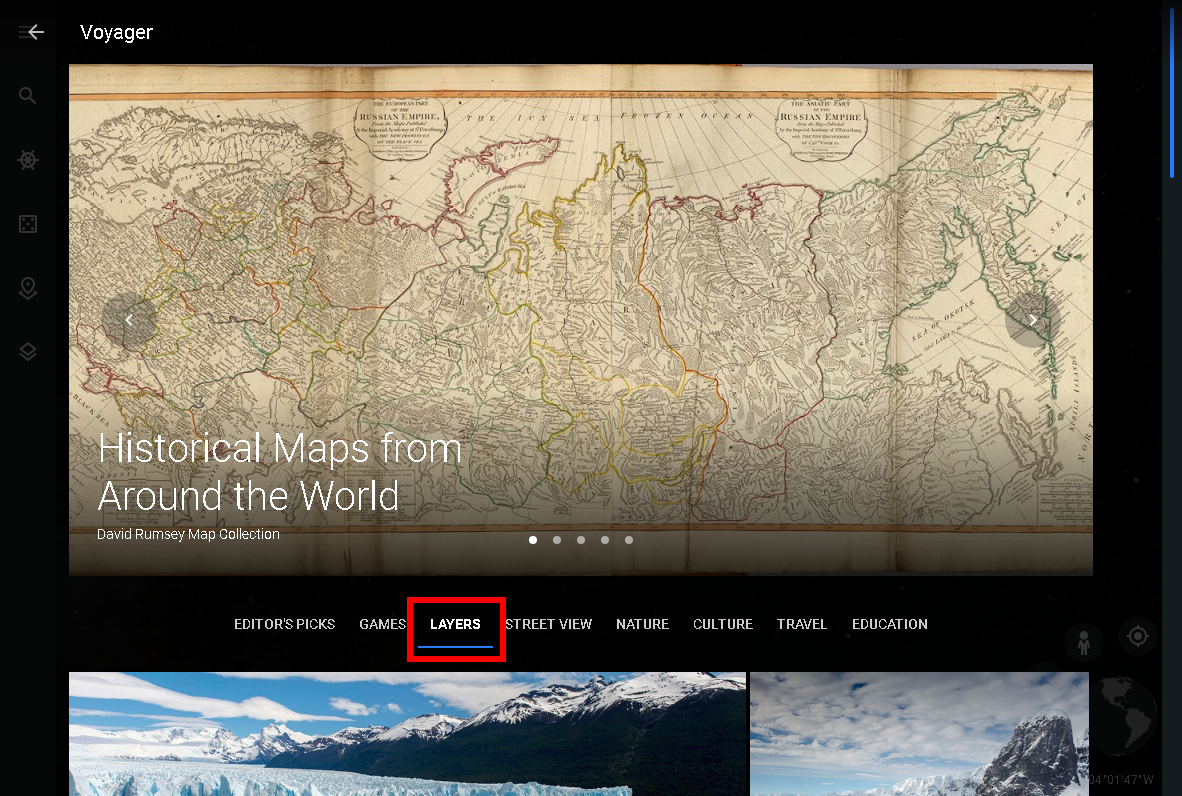The height and width of the screenshot is (796, 1182).
Task: Open Historical Maps from Around the World story
Action: point(280,472)
